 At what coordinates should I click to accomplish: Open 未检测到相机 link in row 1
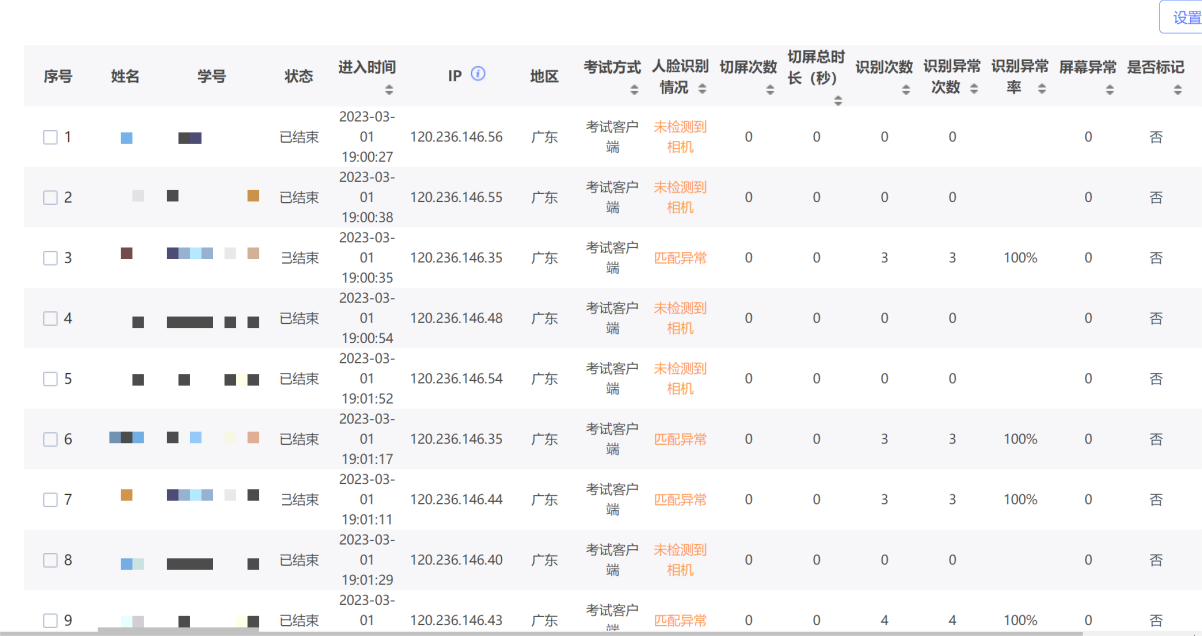pos(680,137)
